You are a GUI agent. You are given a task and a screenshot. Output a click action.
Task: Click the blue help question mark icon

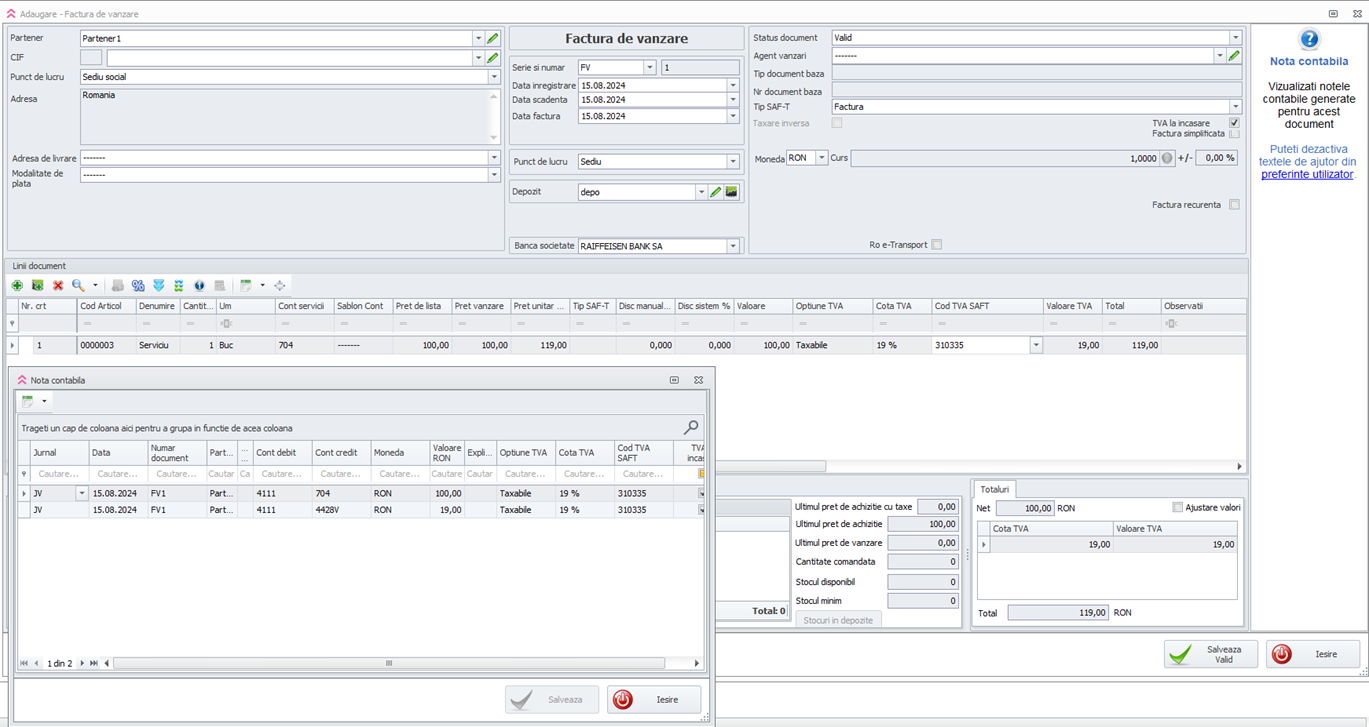click(x=1308, y=40)
